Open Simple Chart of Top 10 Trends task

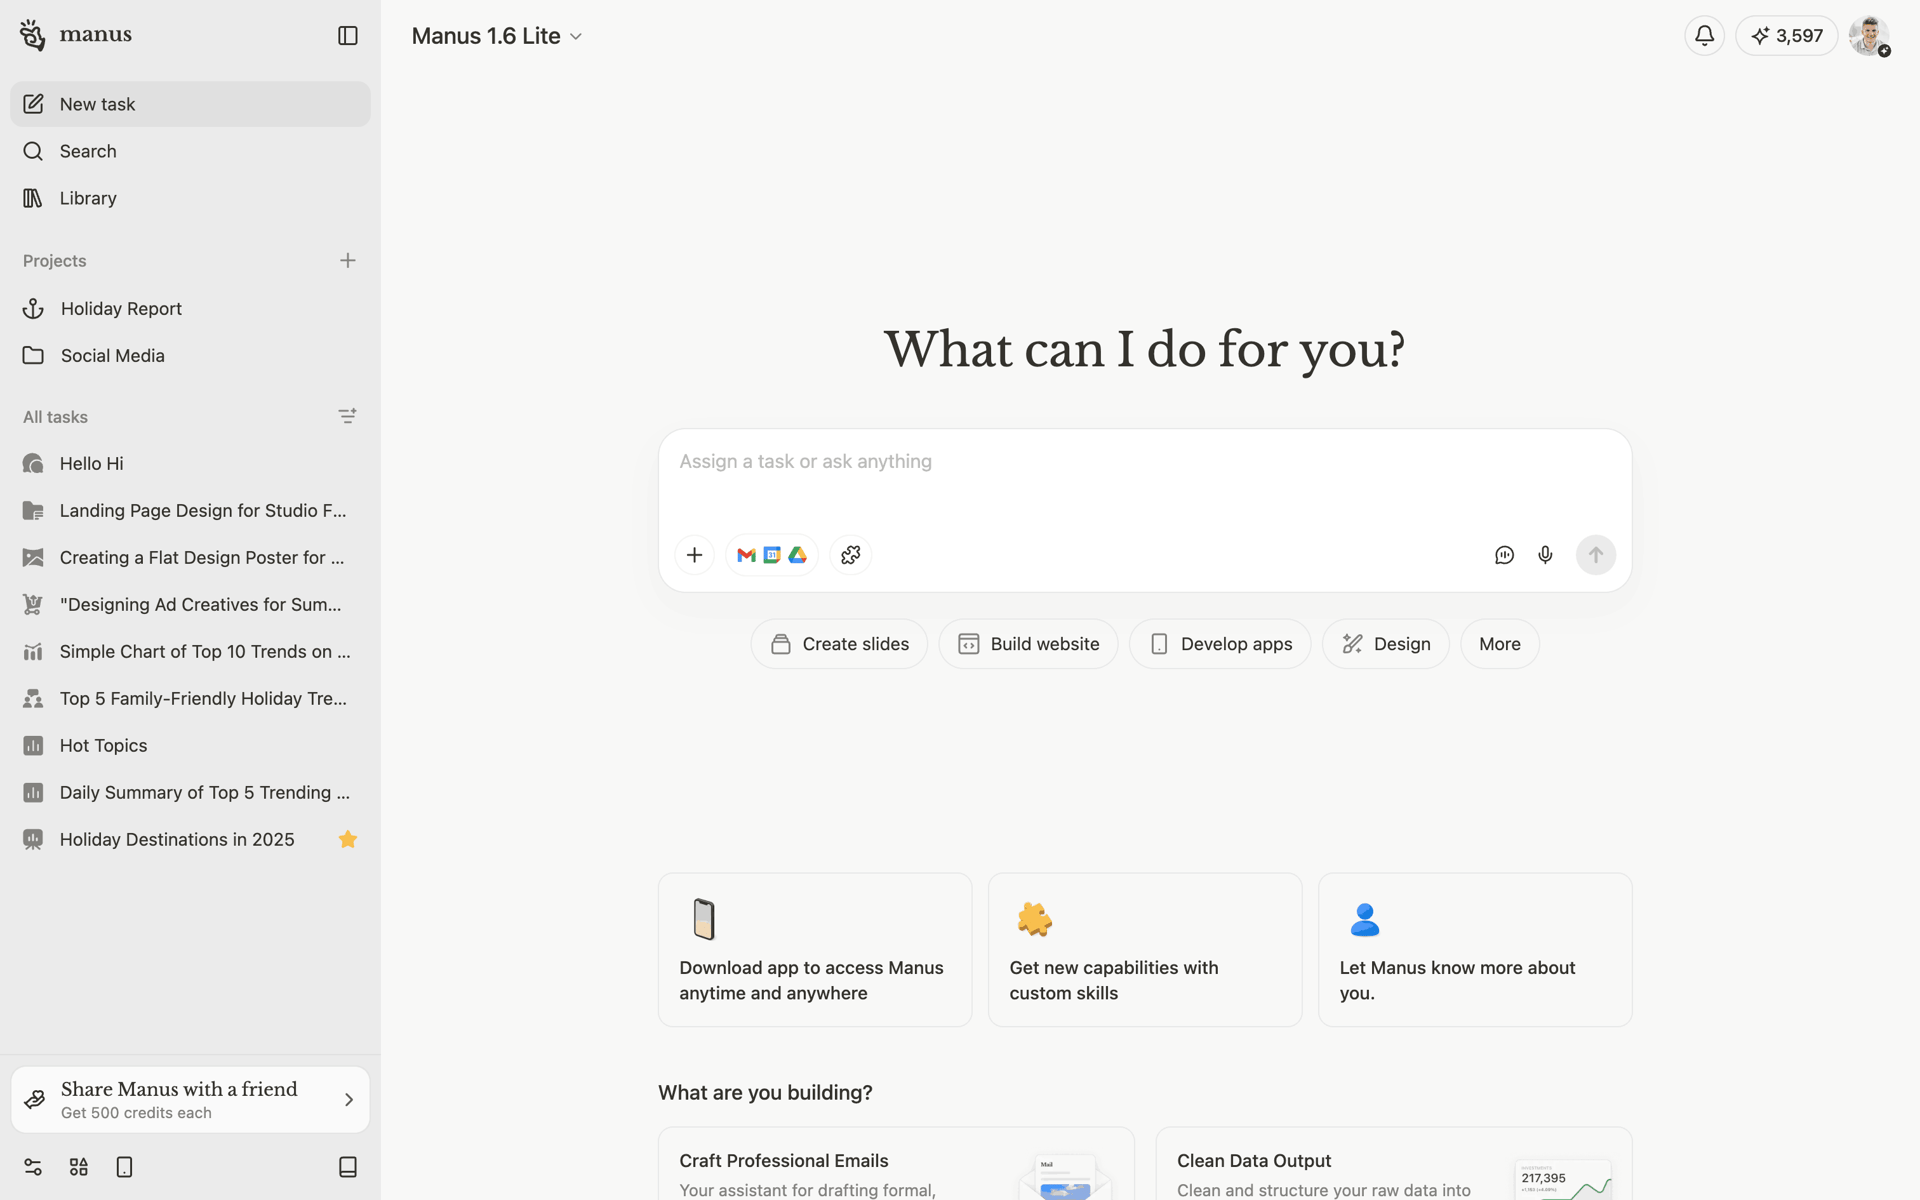(x=190, y=651)
